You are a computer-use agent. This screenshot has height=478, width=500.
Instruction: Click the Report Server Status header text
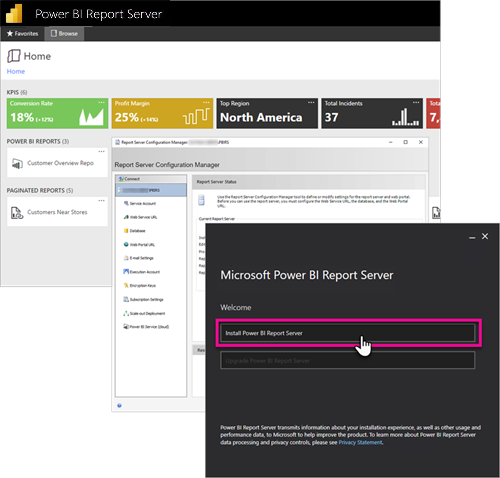(x=216, y=182)
